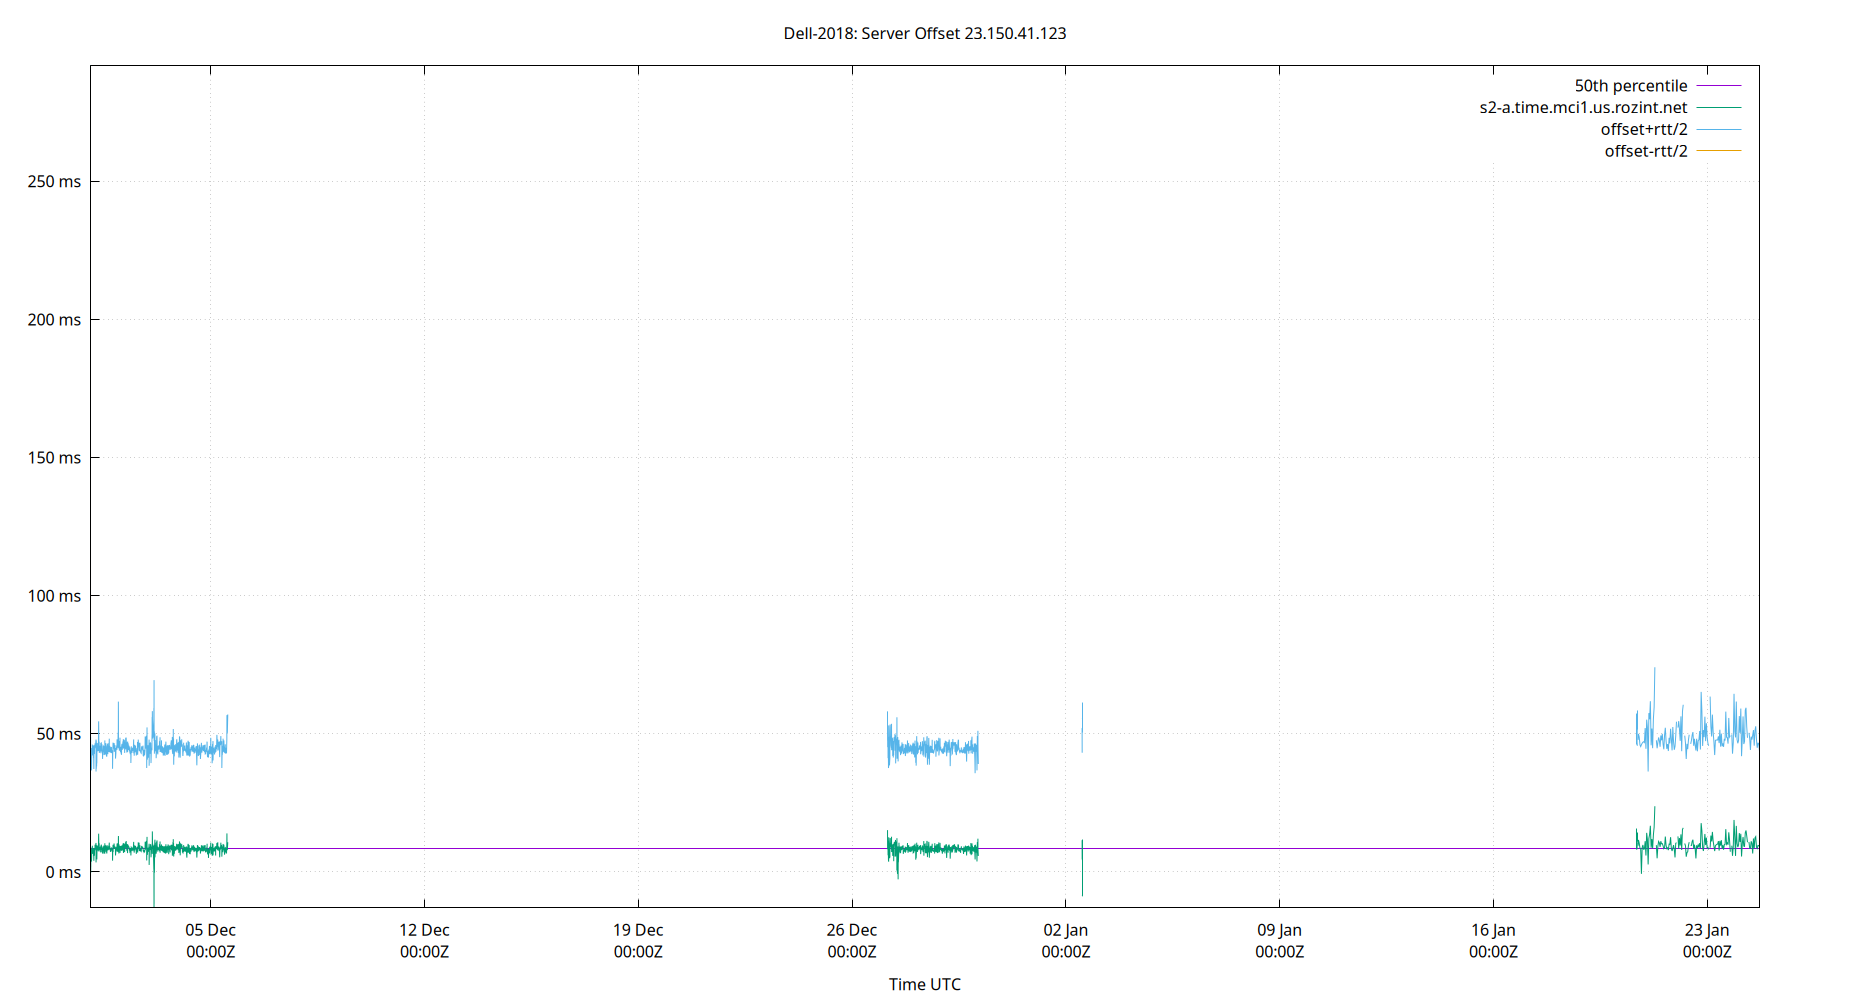Select the "50th percentile" legend label
The width and height of the screenshot is (1850, 1000).
[1630, 86]
